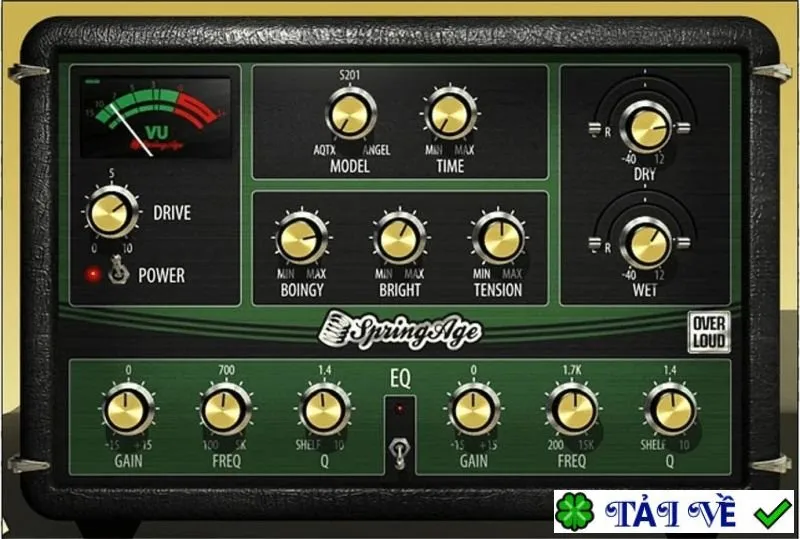The height and width of the screenshot is (539, 800).
Task: Click the SpringAge logo
Action: click(x=399, y=331)
